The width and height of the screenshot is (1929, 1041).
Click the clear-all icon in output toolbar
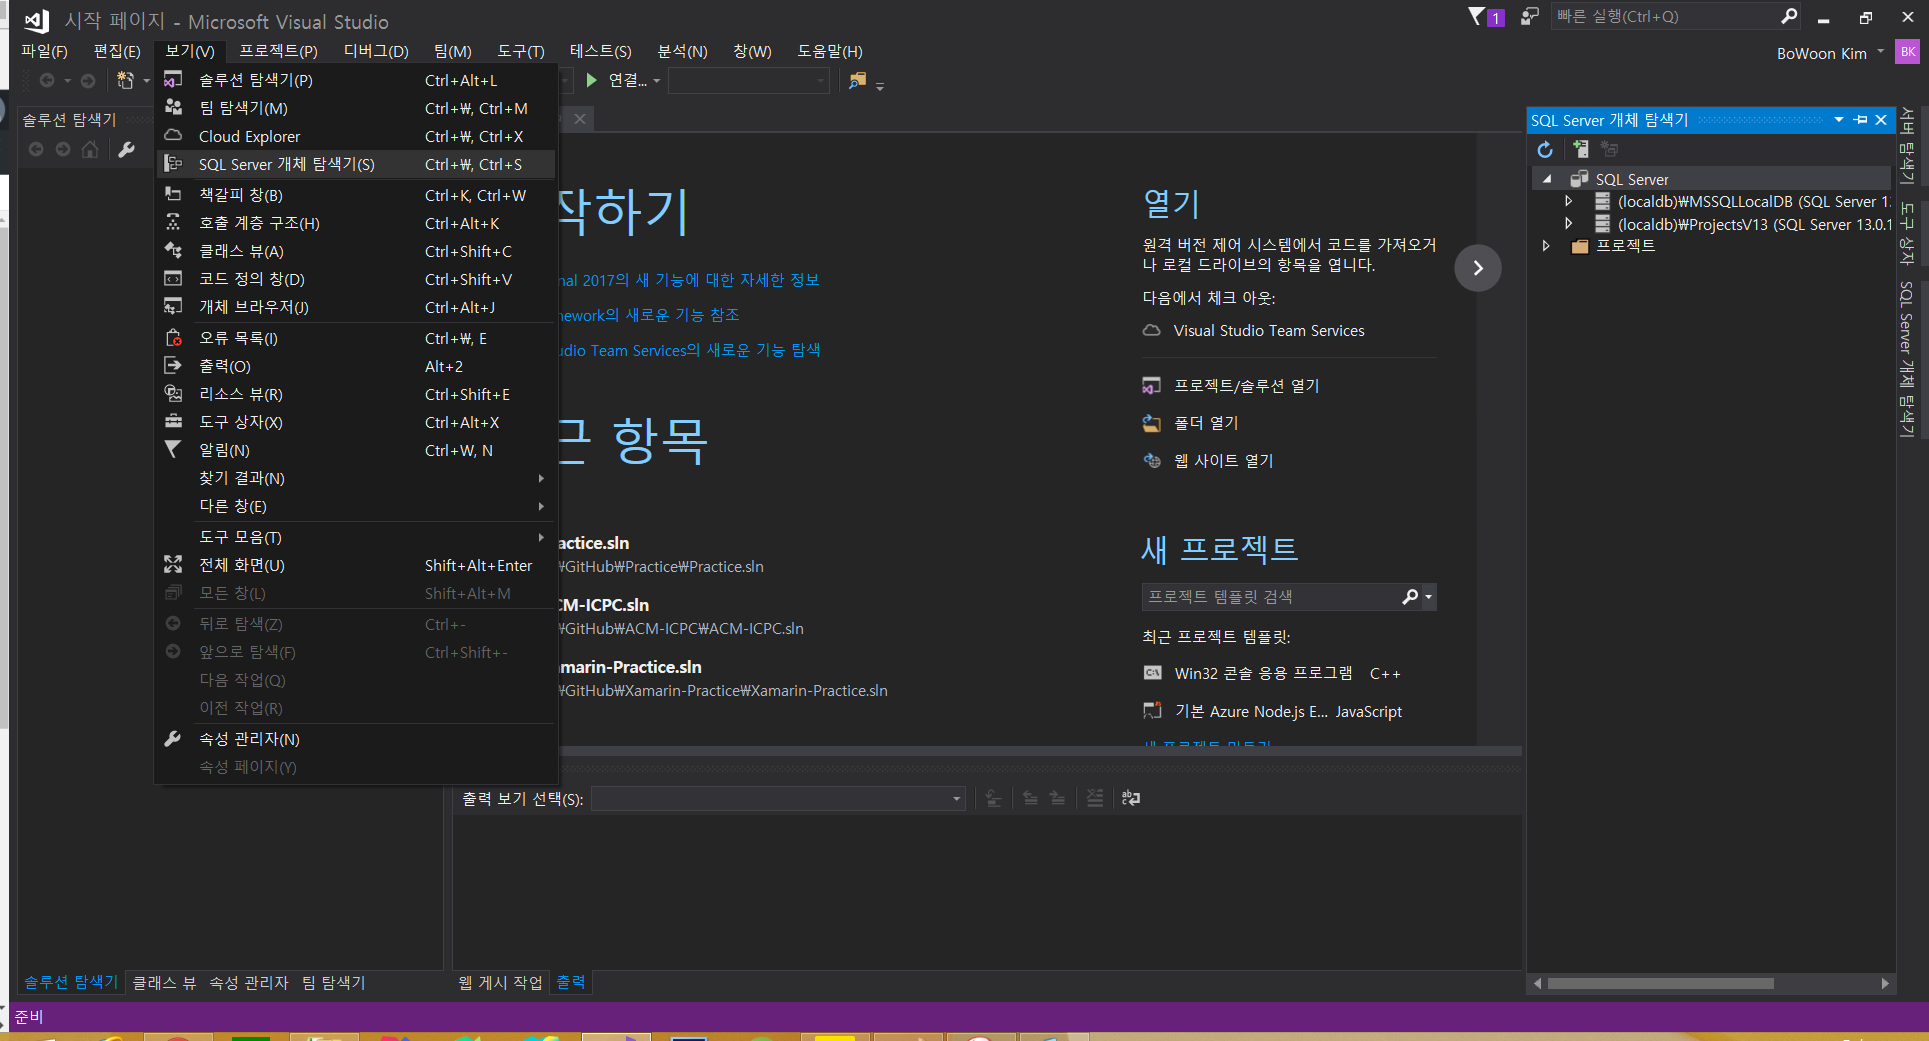(1095, 798)
